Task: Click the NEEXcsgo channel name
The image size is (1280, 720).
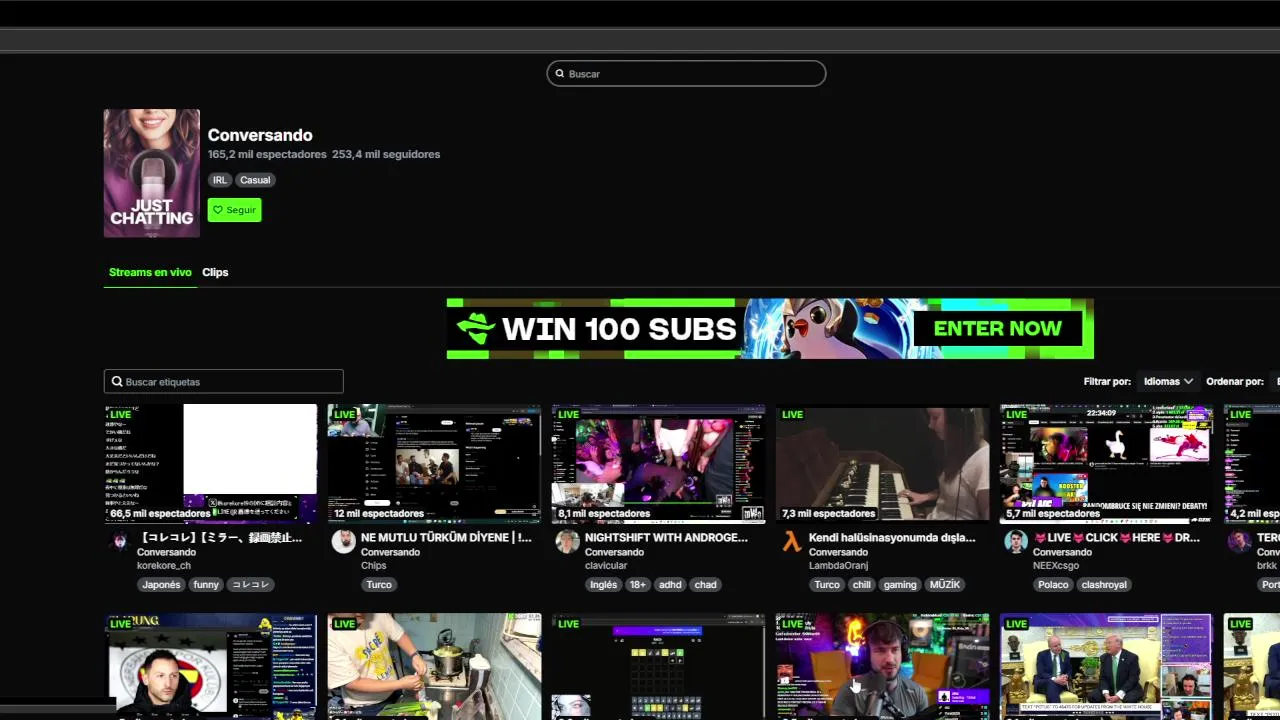Action: [1055, 565]
